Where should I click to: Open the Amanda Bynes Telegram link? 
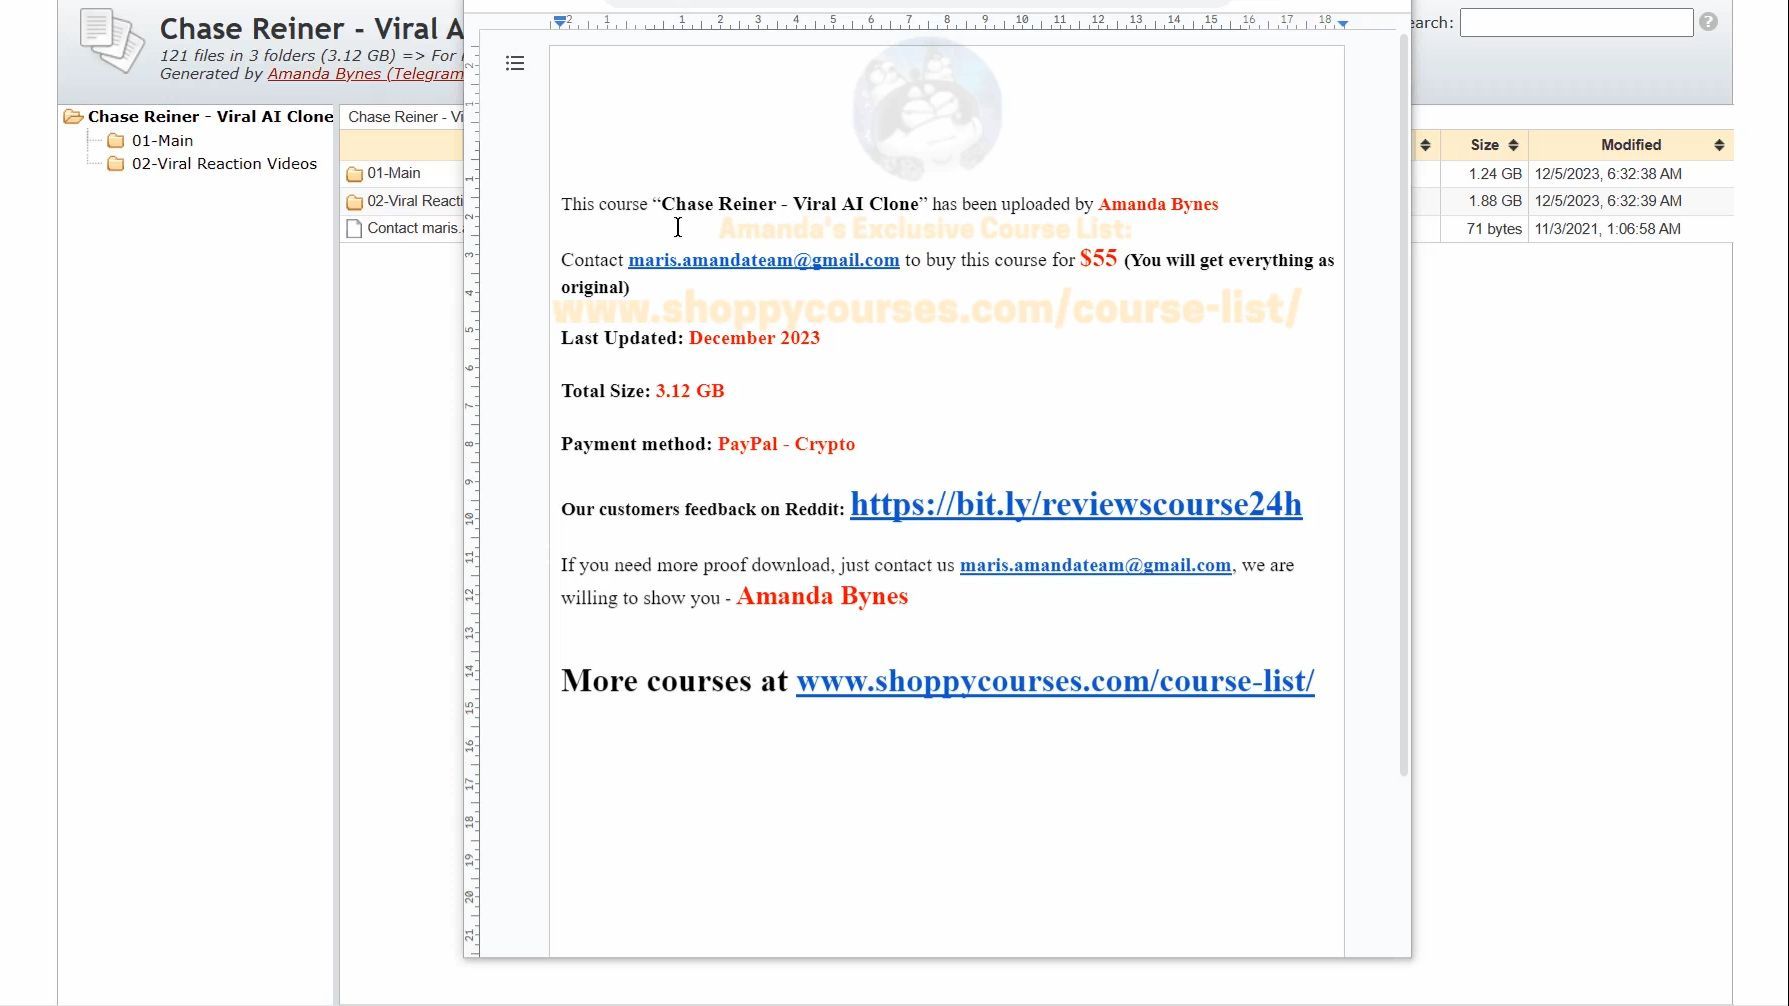365,74
